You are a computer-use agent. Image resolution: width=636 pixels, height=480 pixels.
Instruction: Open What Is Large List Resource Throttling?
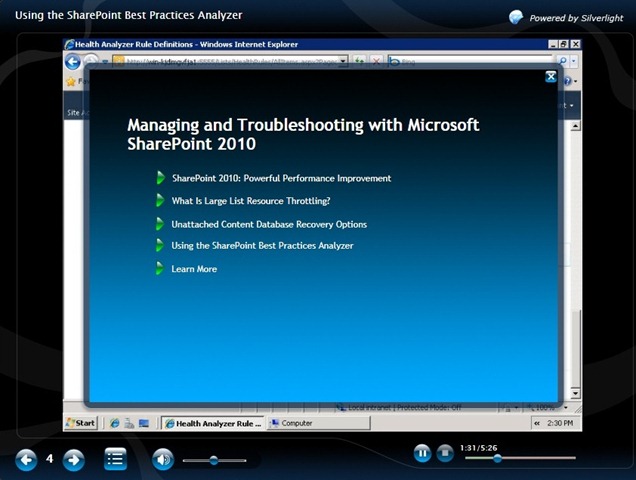tap(251, 201)
